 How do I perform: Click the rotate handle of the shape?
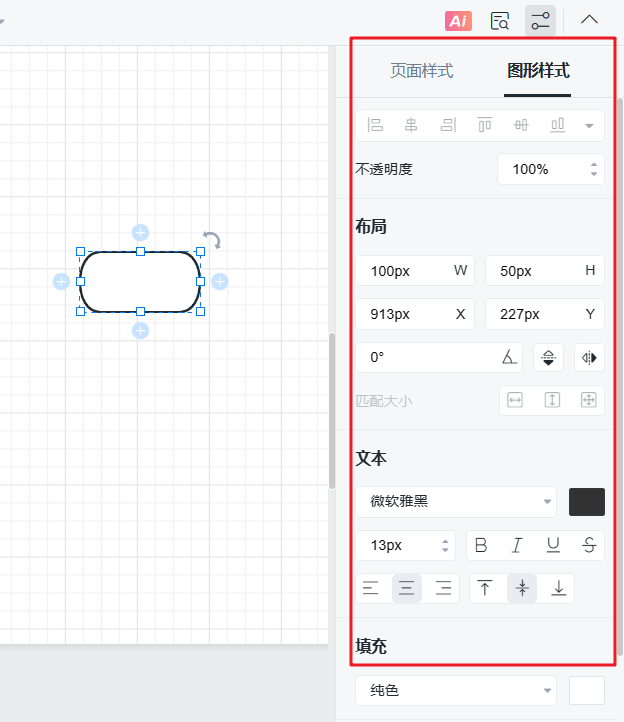pos(212,239)
